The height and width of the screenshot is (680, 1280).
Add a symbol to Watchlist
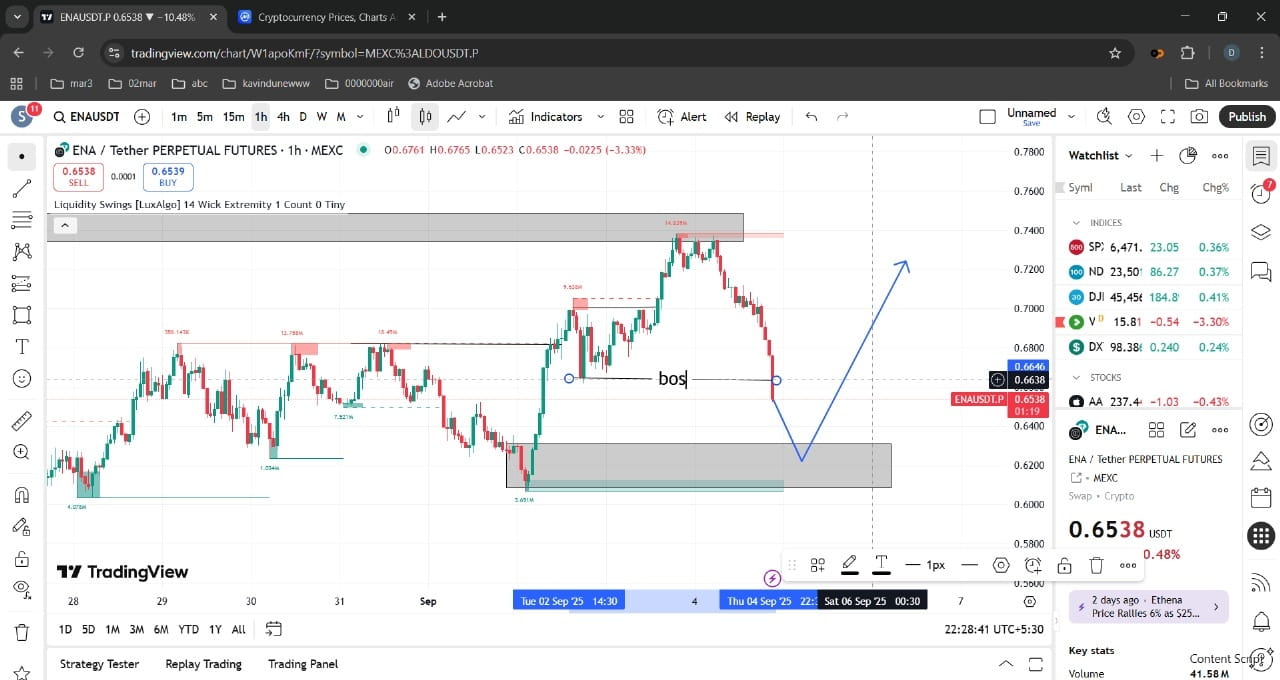tap(1157, 155)
